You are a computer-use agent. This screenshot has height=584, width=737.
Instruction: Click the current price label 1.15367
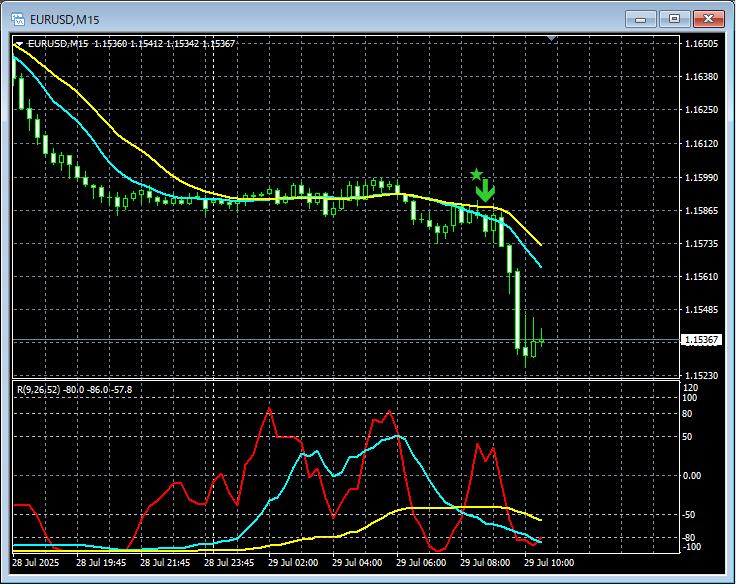coord(701,340)
